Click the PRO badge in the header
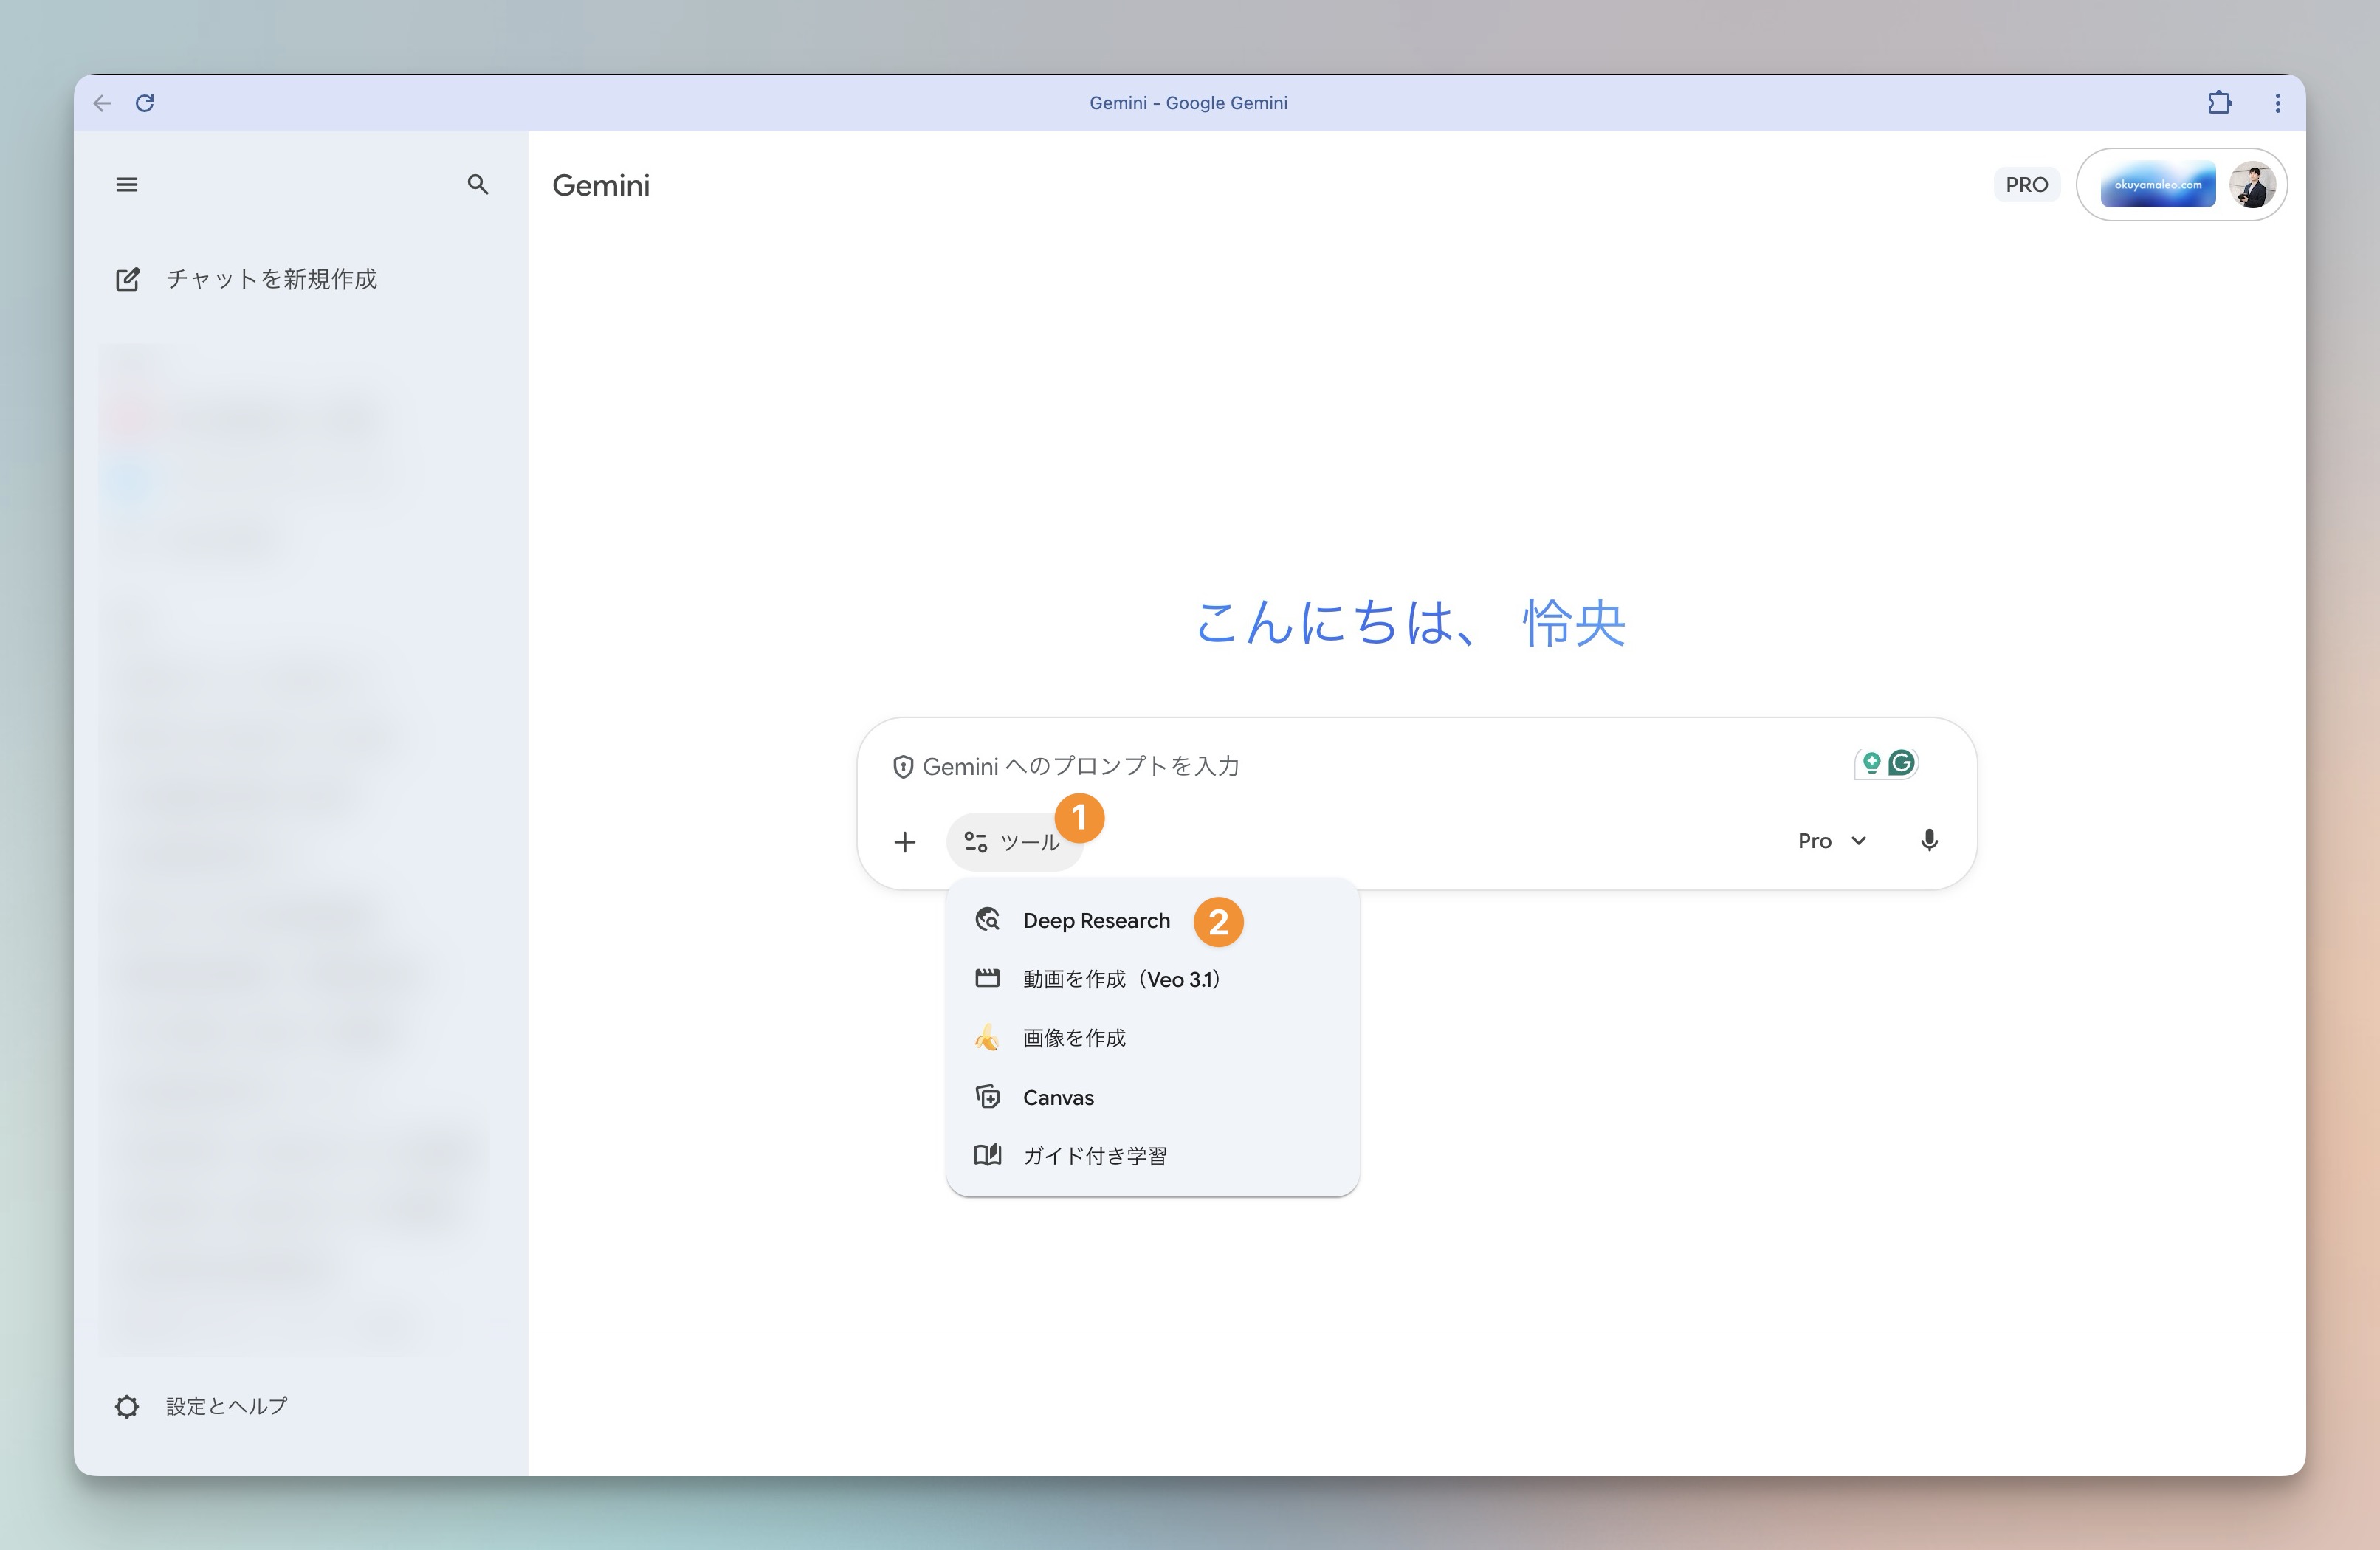2380x1550 pixels. point(2026,184)
